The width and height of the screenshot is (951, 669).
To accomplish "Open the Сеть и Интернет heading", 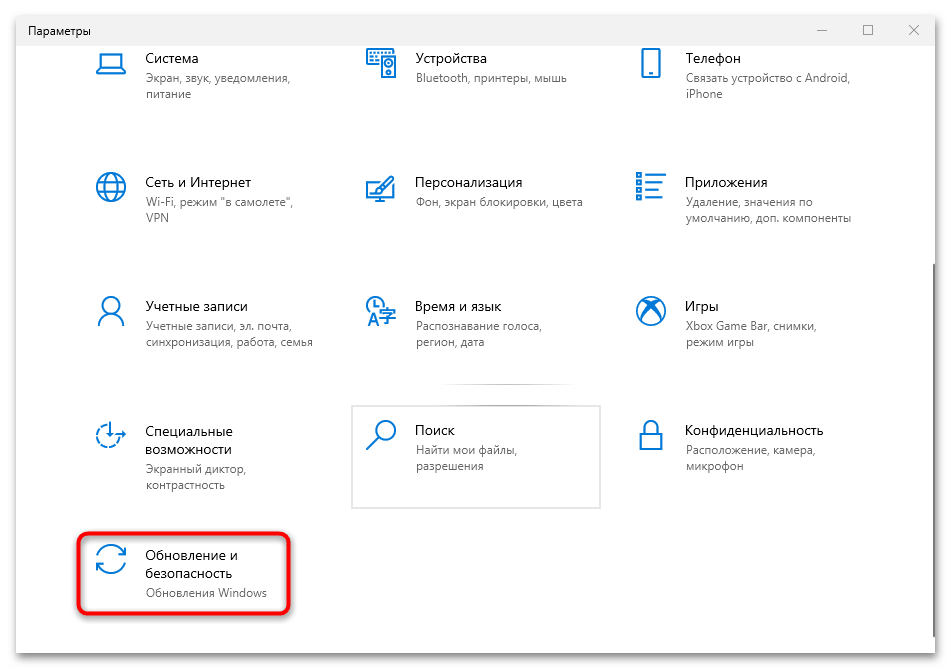I will click(198, 183).
